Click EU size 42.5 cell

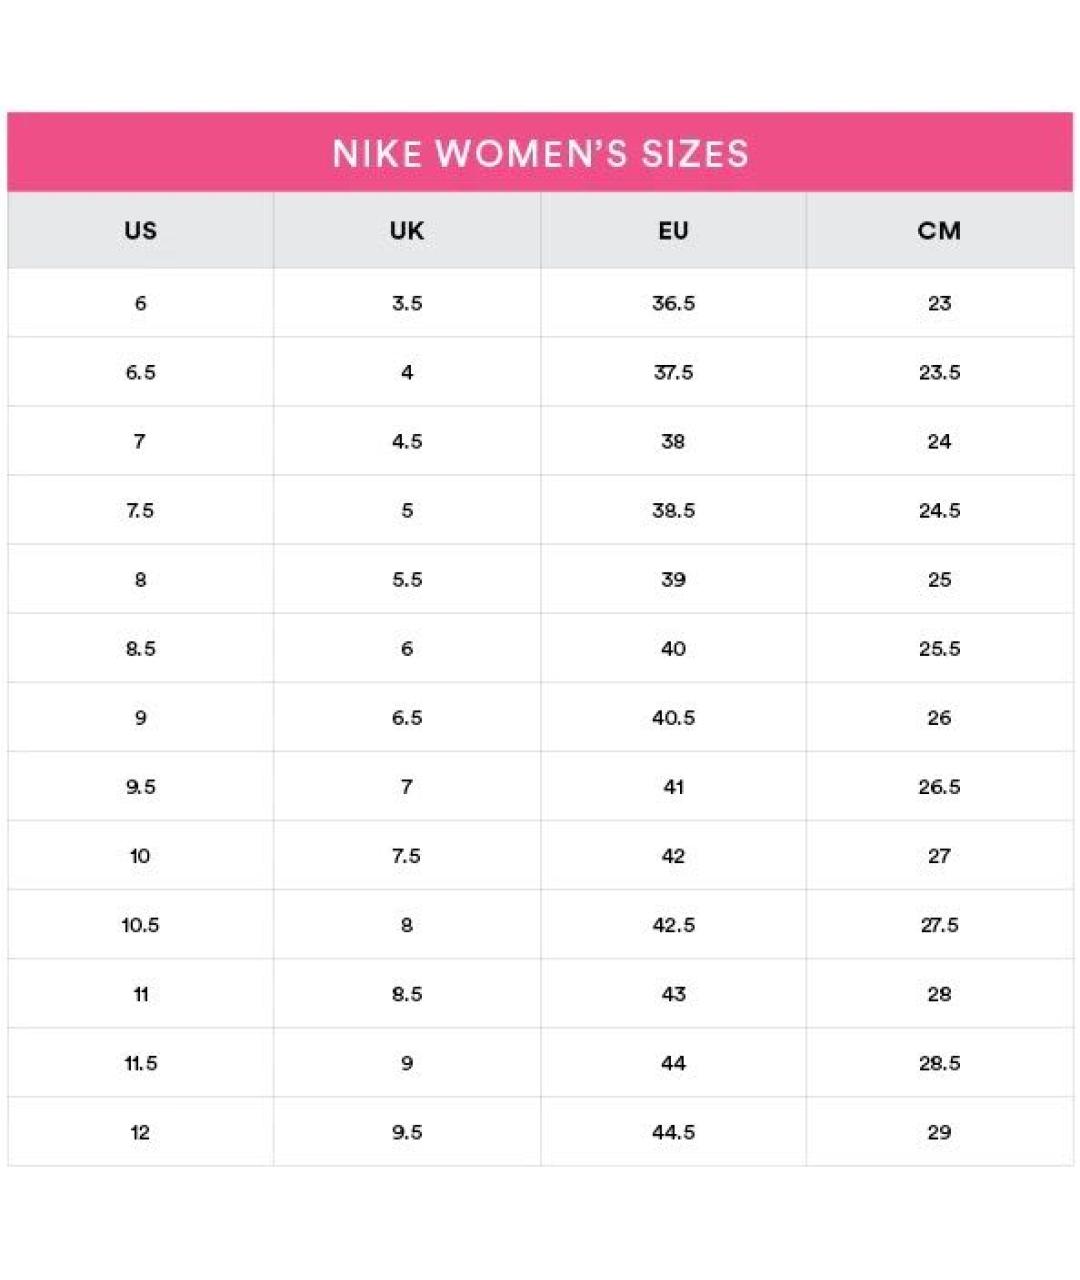[x=673, y=924]
